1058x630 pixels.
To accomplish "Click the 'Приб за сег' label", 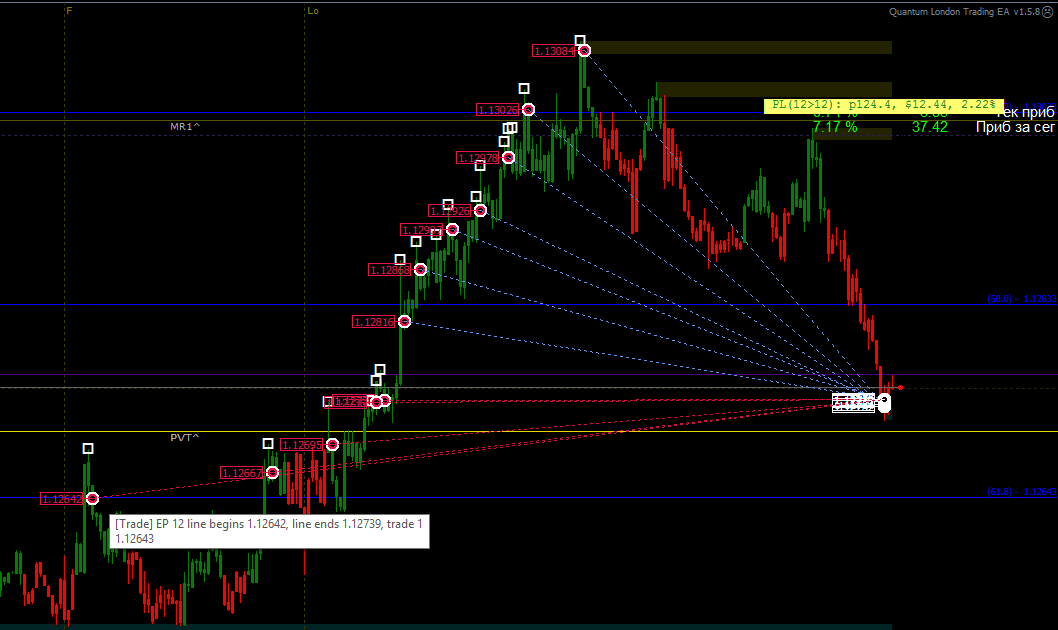I will (x=1015, y=127).
